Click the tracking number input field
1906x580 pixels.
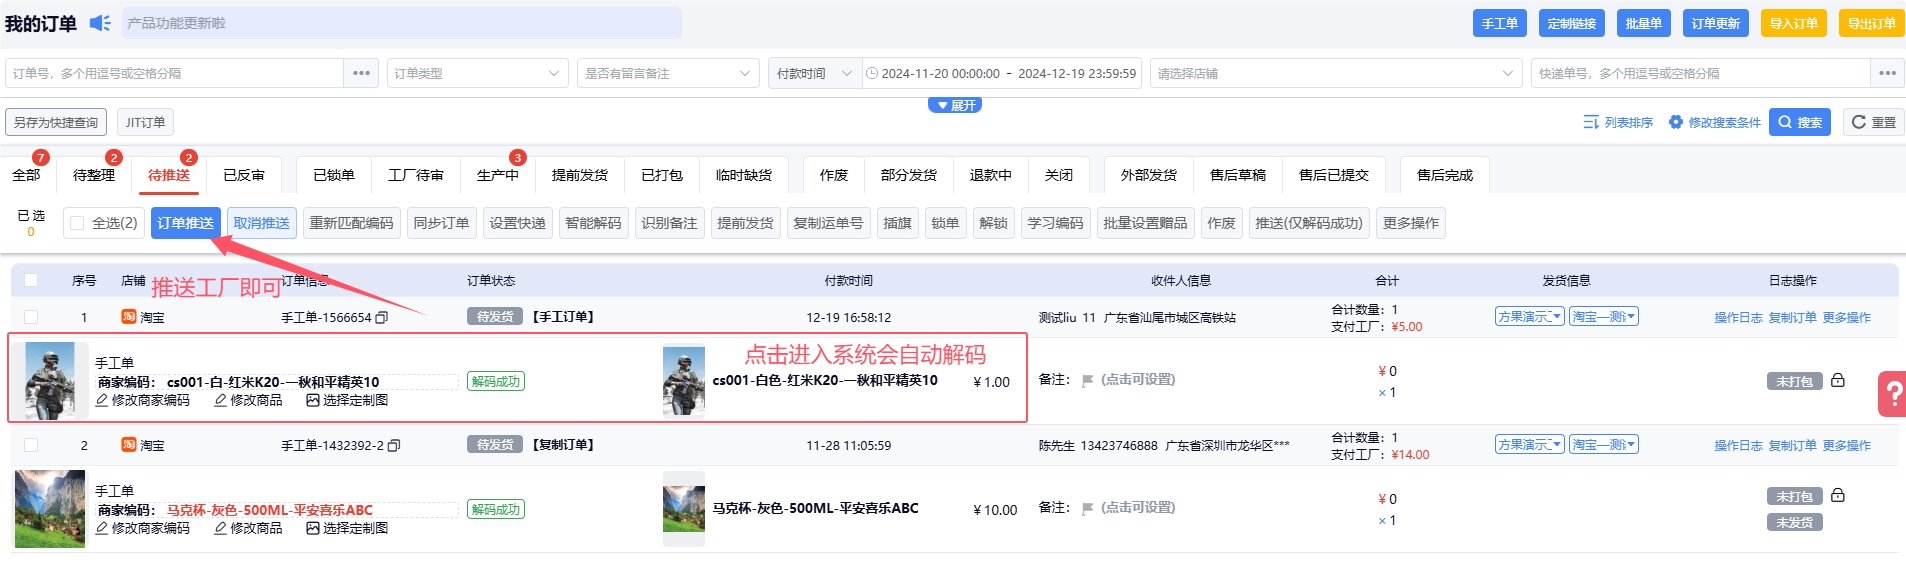(1700, 73)
